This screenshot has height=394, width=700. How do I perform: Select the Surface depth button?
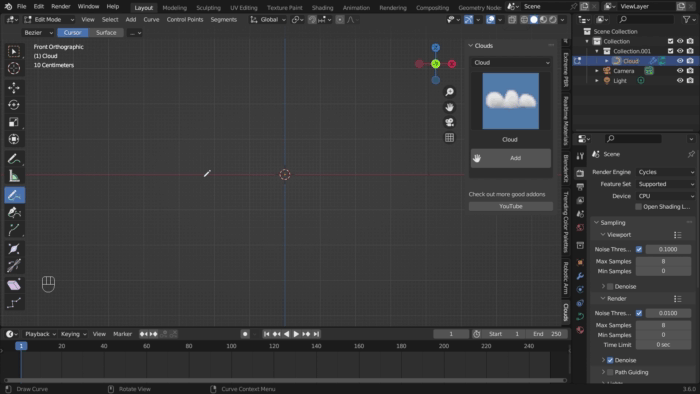106,33
